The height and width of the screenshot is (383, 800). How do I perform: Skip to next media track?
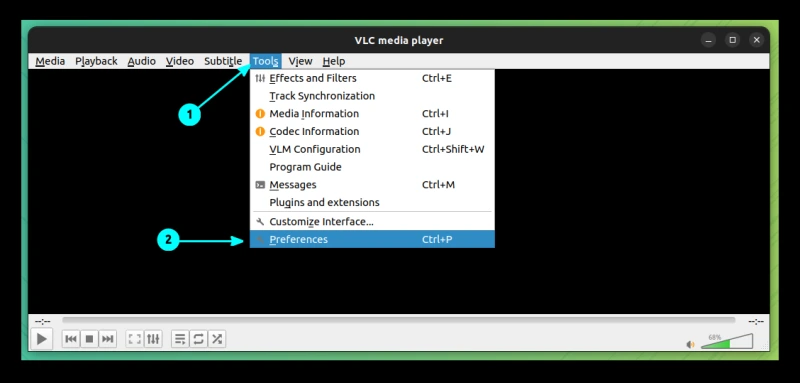click(107, 339)
